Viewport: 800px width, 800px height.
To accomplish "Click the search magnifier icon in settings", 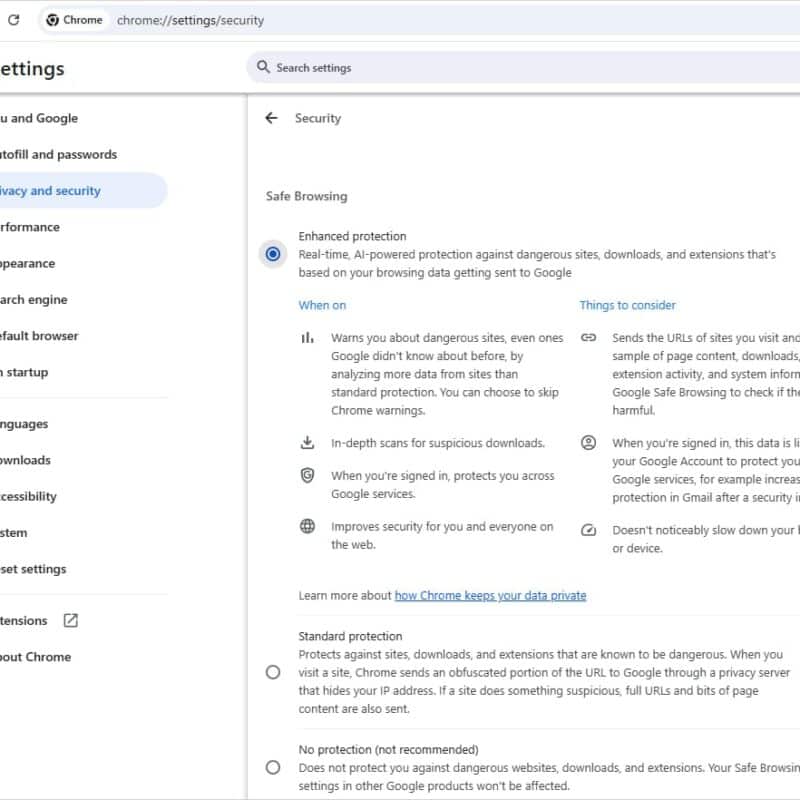I will (x=263, y=67).
